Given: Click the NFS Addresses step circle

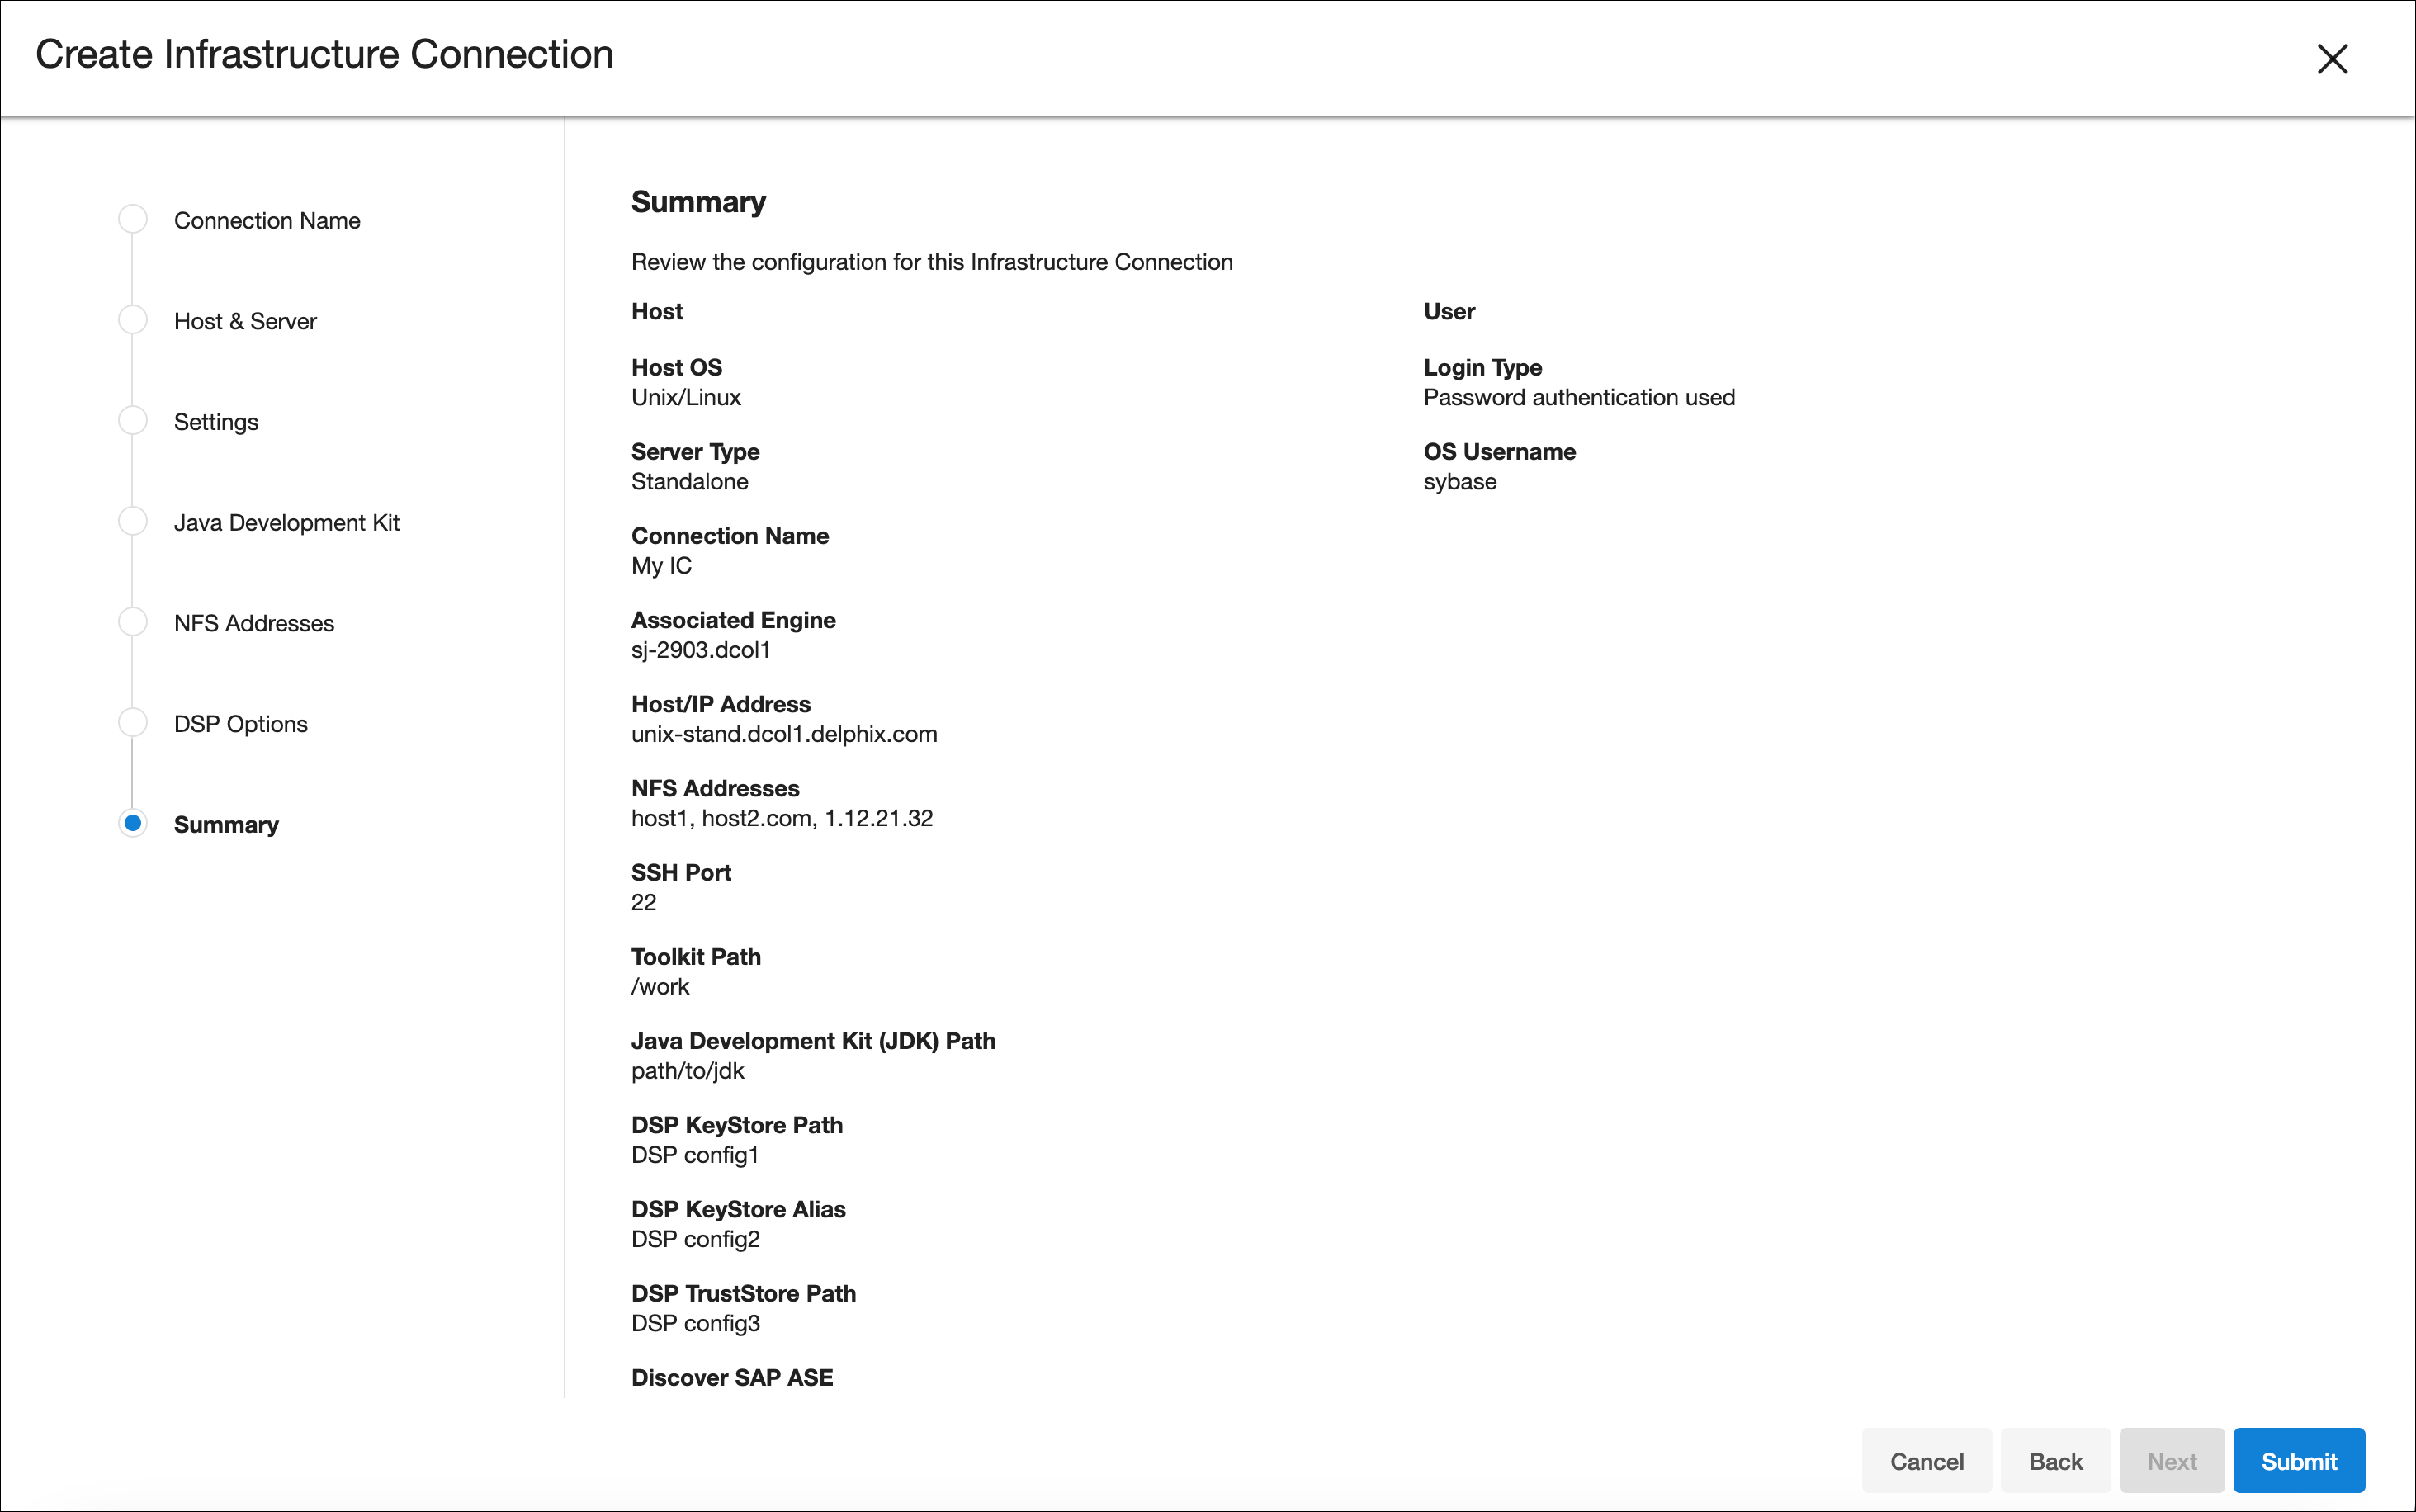Looking at the screenshot, I should (133, 622).
